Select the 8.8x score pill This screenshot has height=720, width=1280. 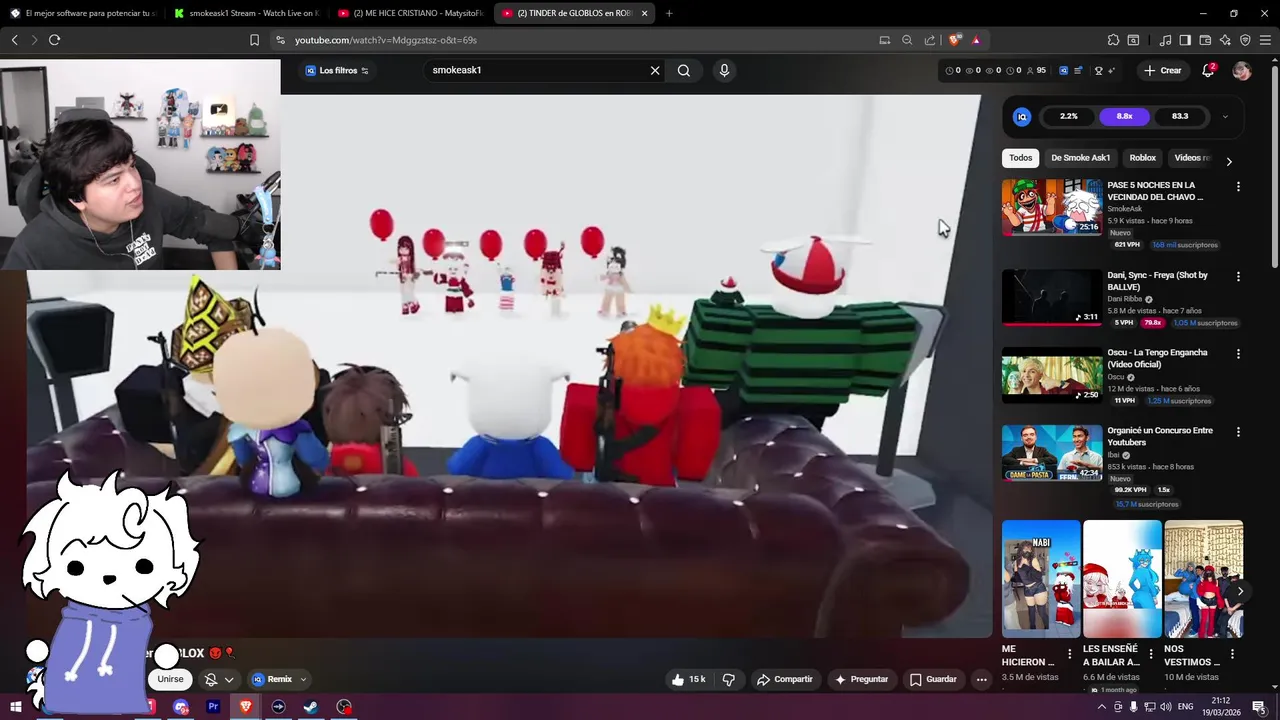coord(1125,117)
